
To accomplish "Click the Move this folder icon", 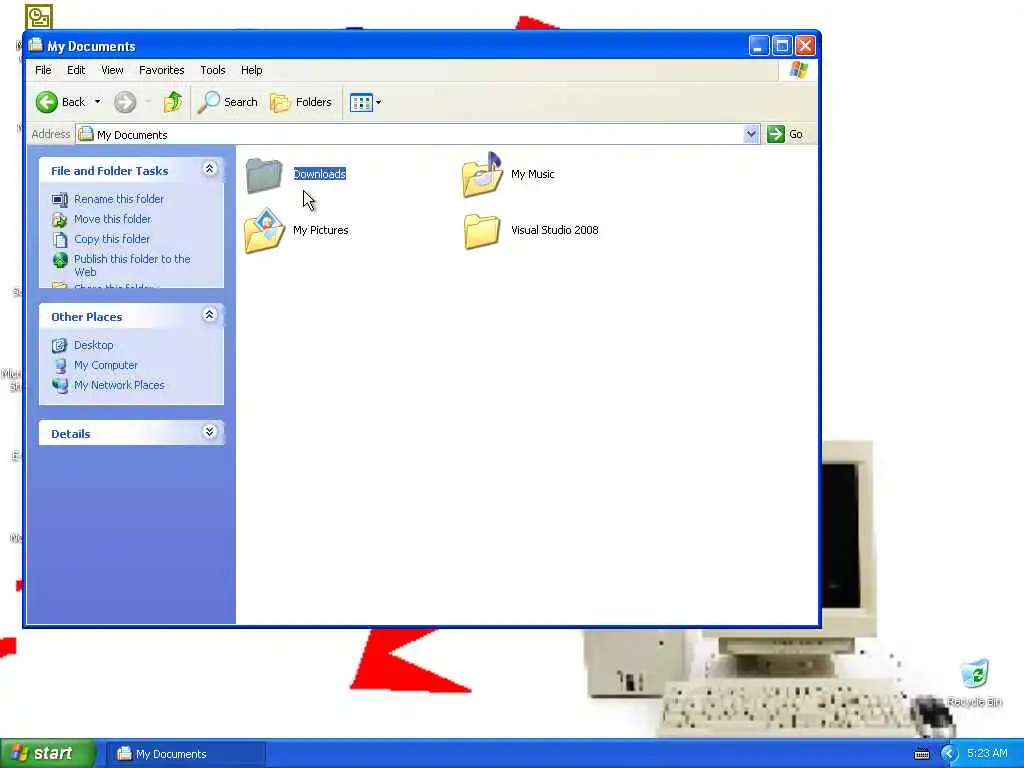I will pyautogui.click(x=59, y=219).
